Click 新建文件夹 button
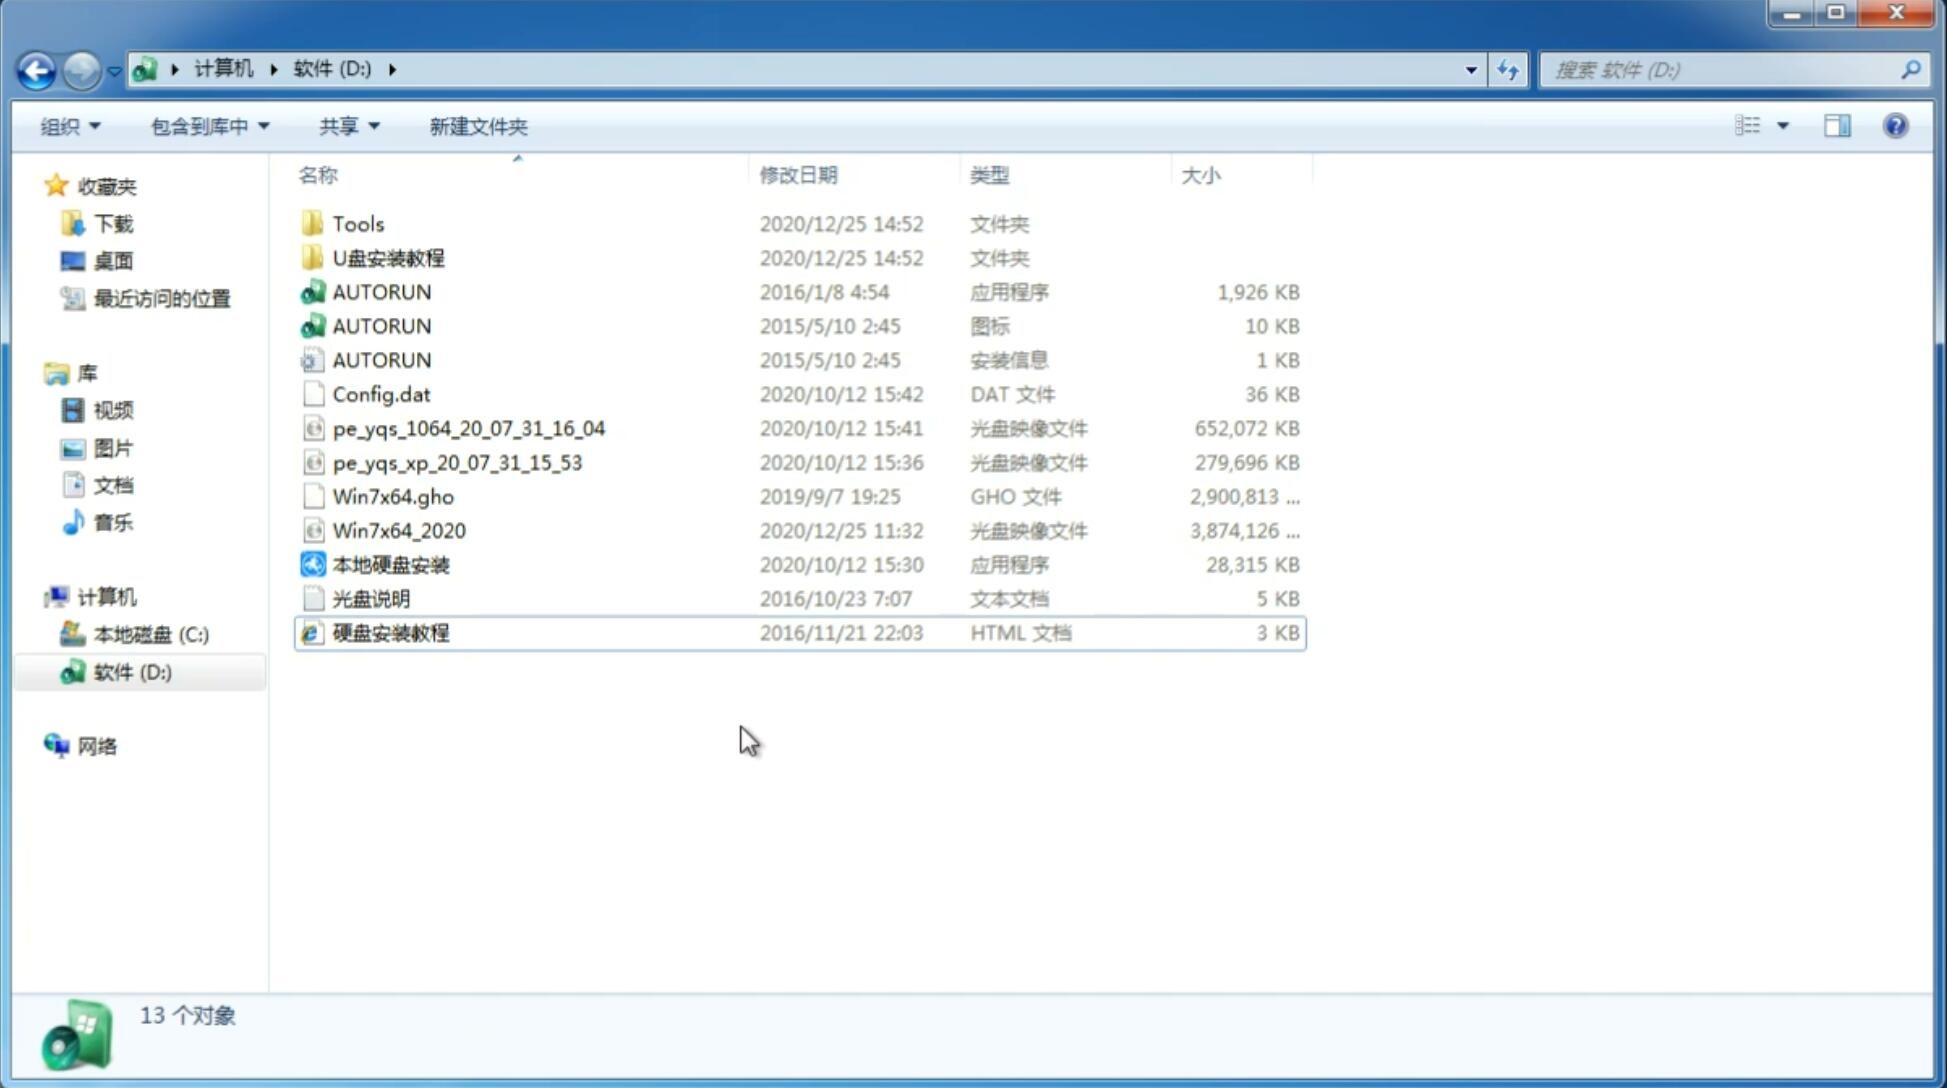This screenshot has height=1088, width=1947. point(477,124)
